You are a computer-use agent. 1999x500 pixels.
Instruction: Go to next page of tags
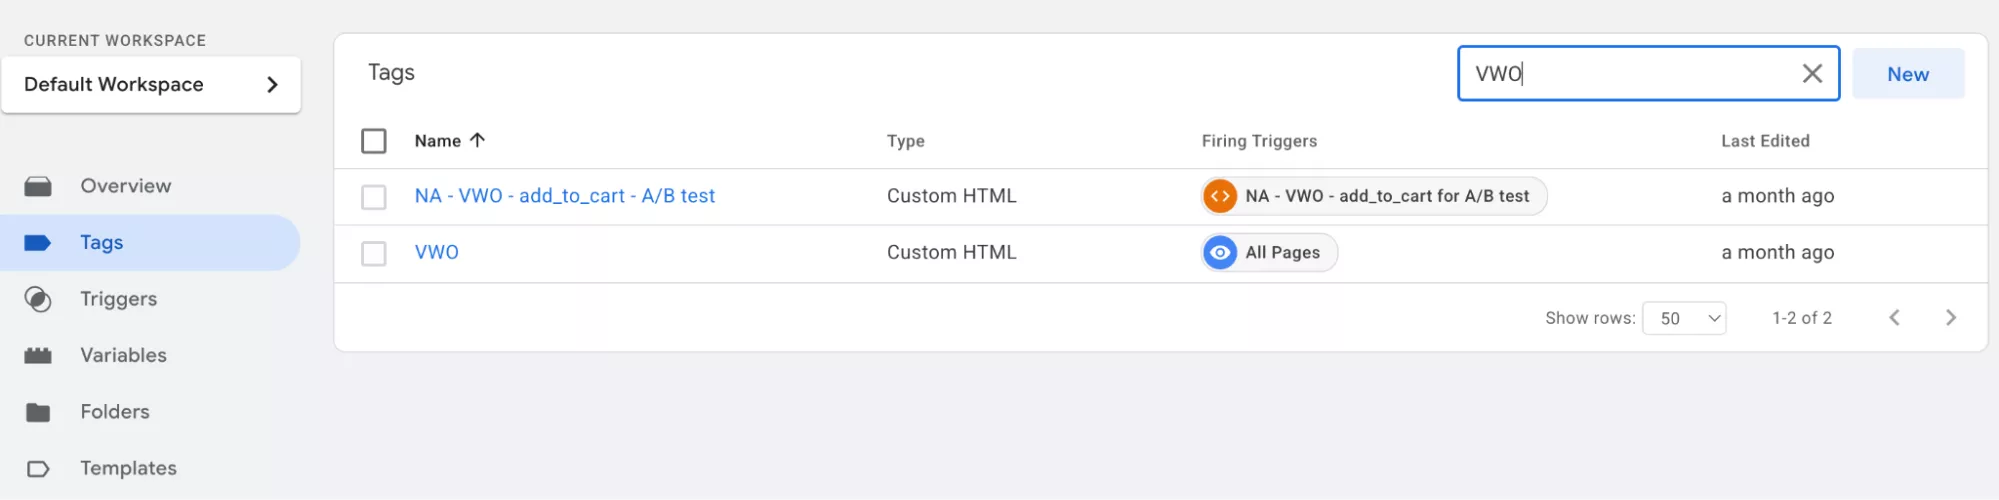1950,318
